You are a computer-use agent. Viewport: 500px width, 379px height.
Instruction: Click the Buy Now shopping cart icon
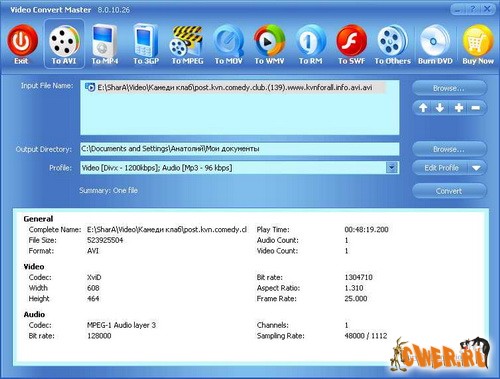(477, 41)
